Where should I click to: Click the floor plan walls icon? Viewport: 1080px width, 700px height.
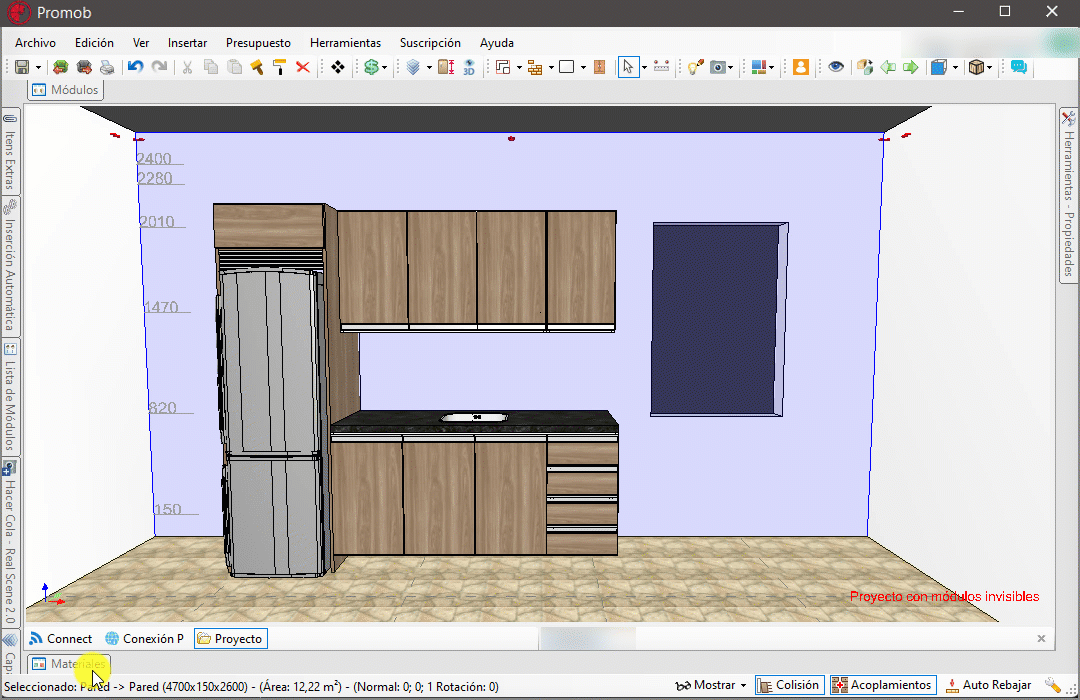point(503,67)
